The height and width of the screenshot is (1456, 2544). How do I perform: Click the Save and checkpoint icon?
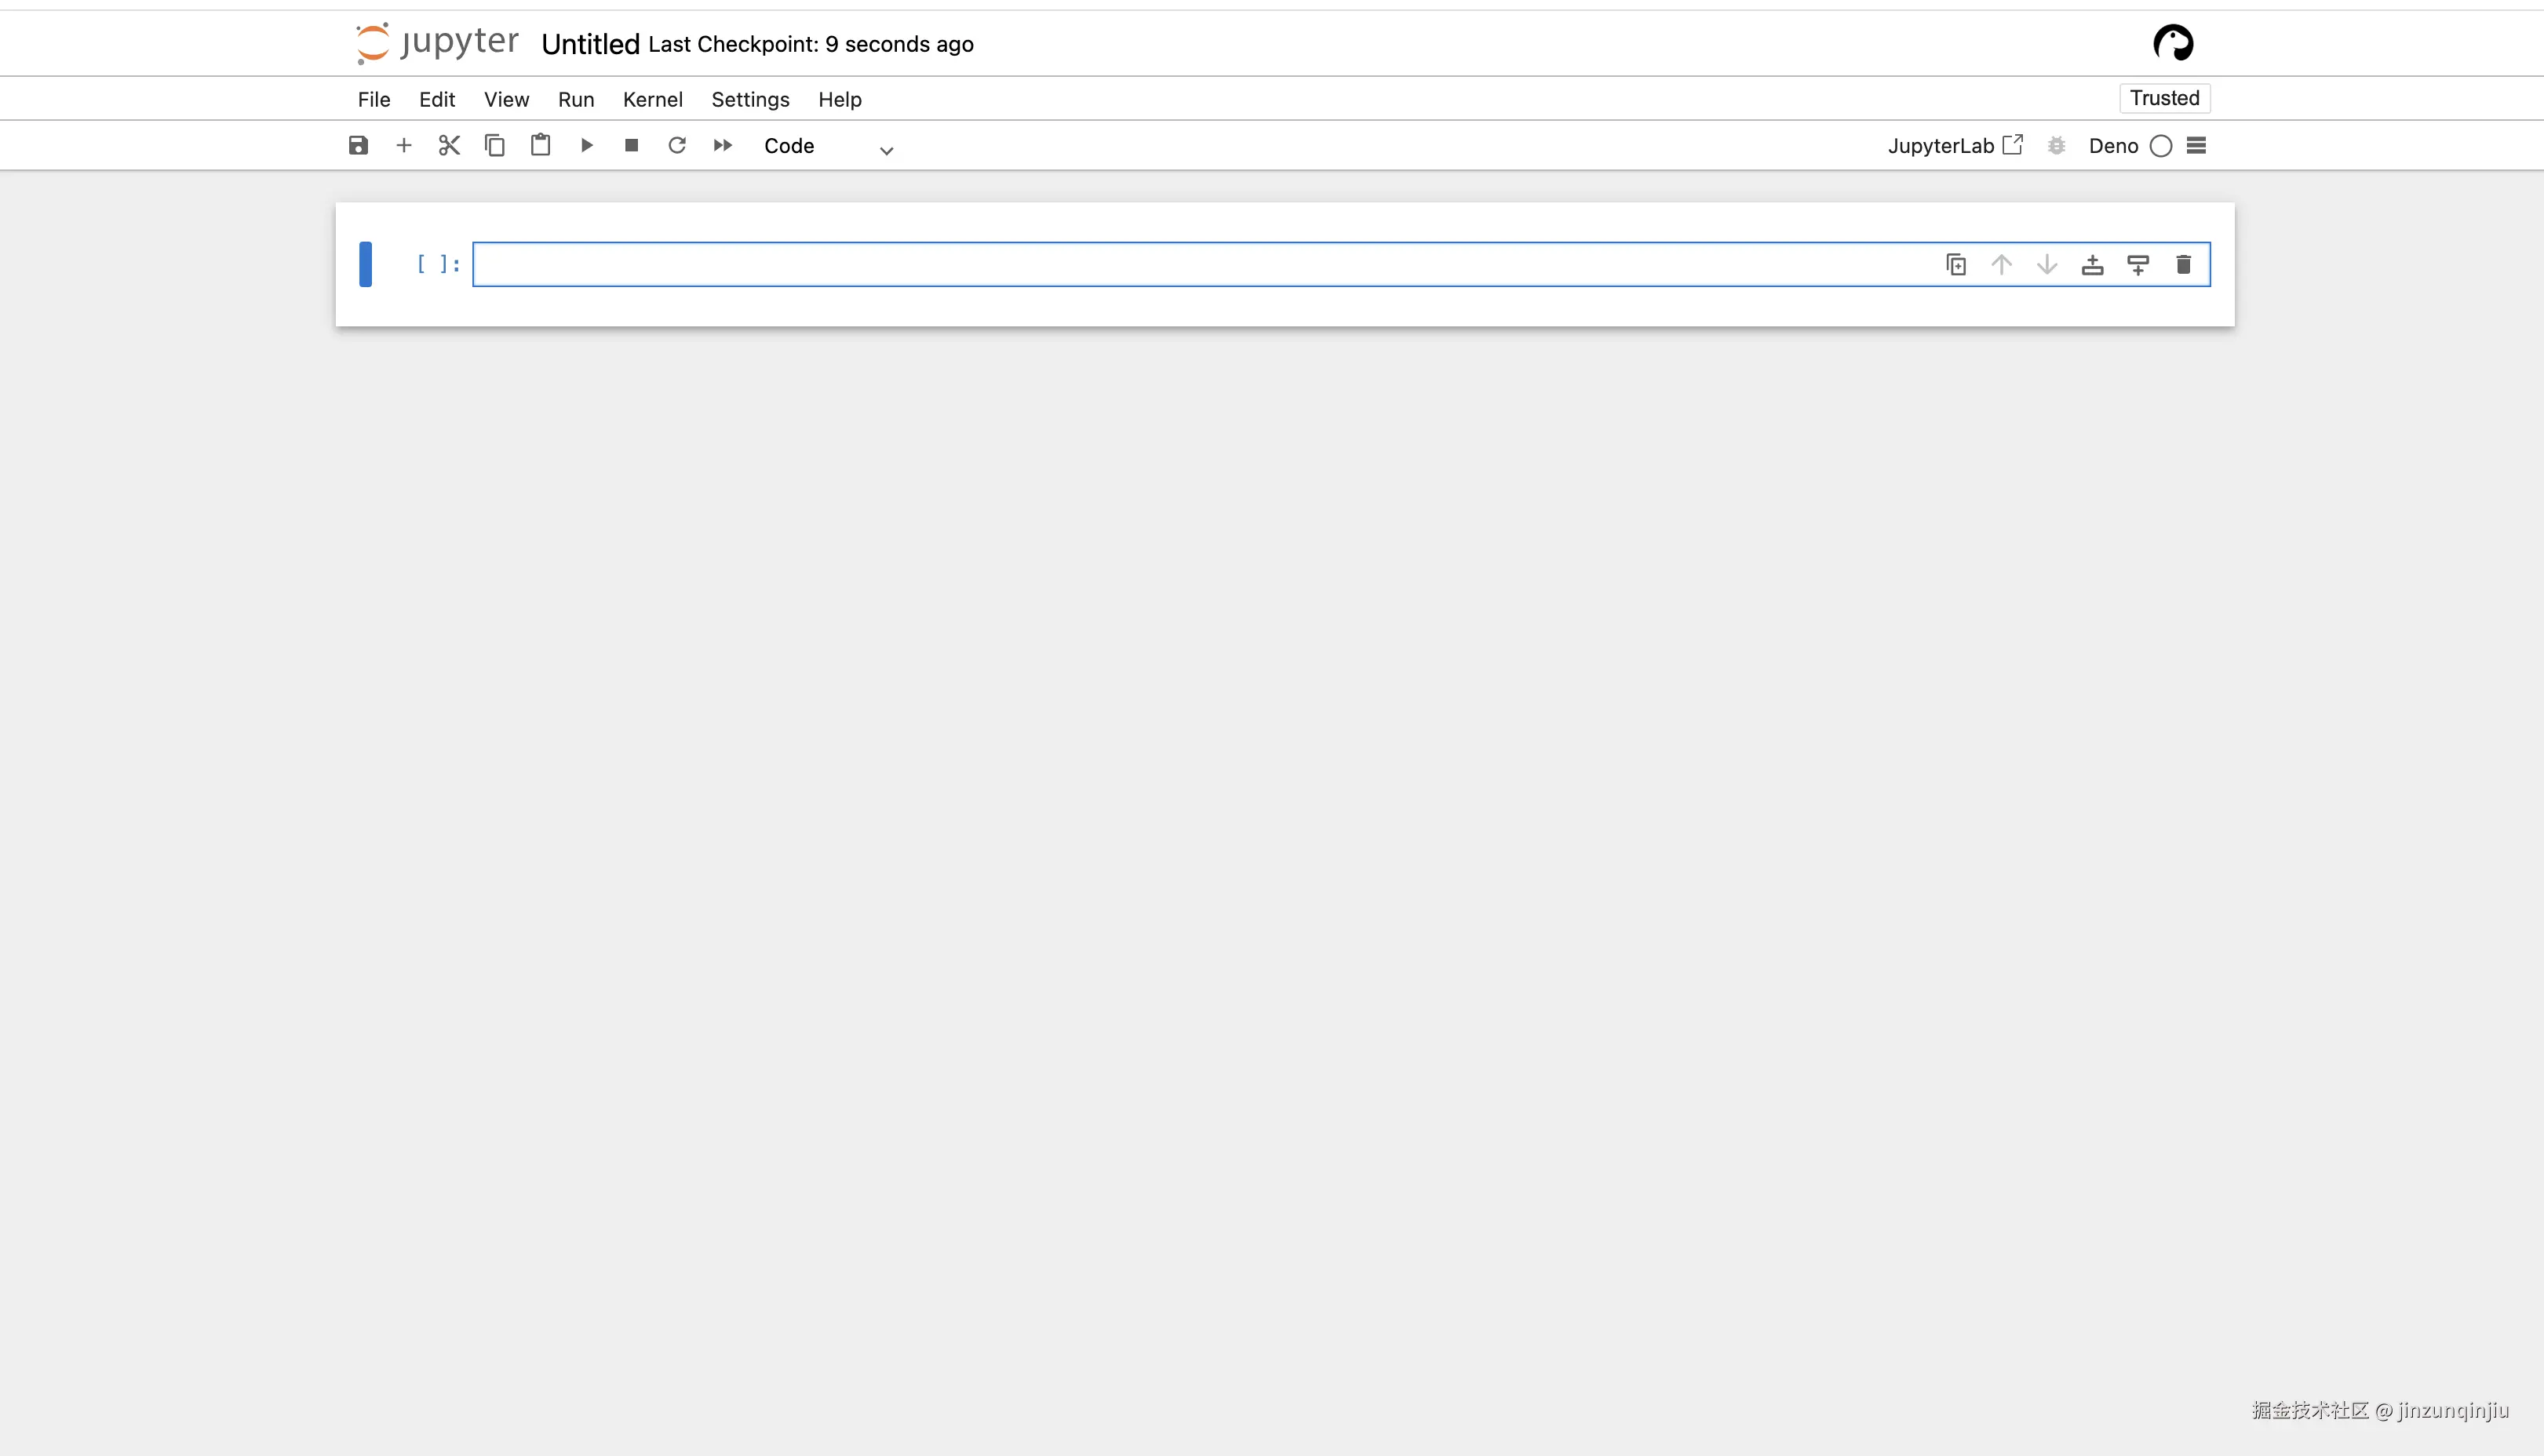click(358, 146)
